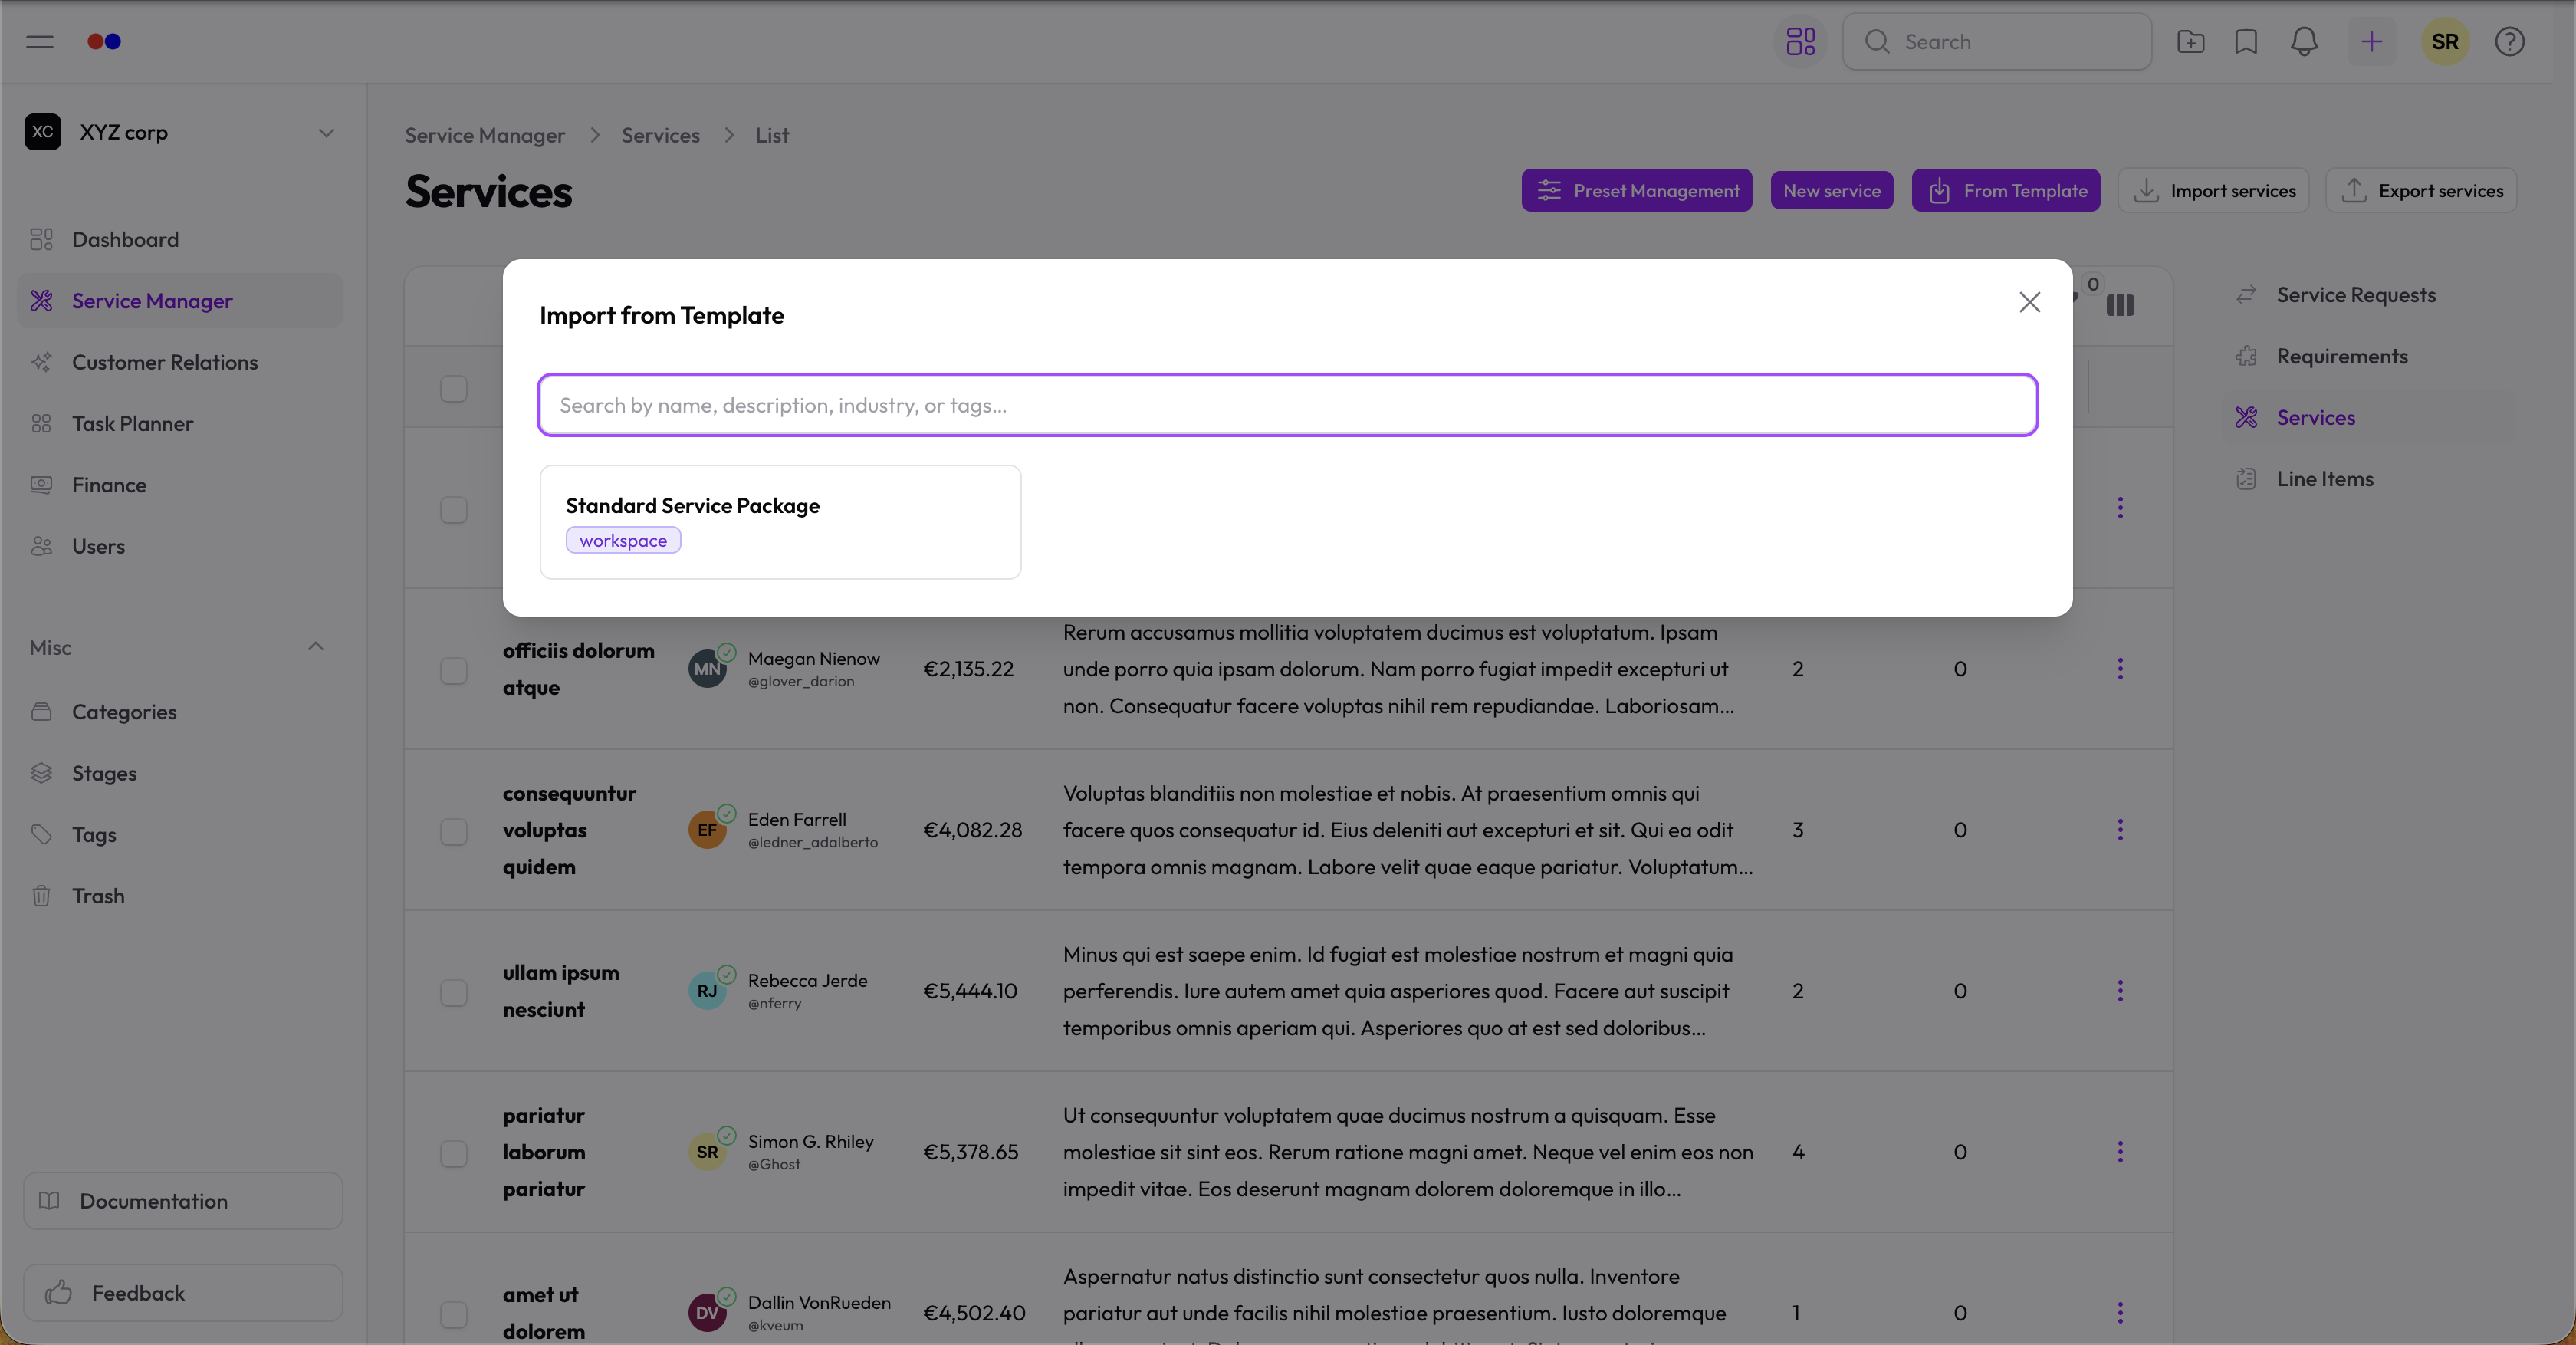Click the Export services button
Viewport: 2576px width, 1345px height.
point(2420,190)
